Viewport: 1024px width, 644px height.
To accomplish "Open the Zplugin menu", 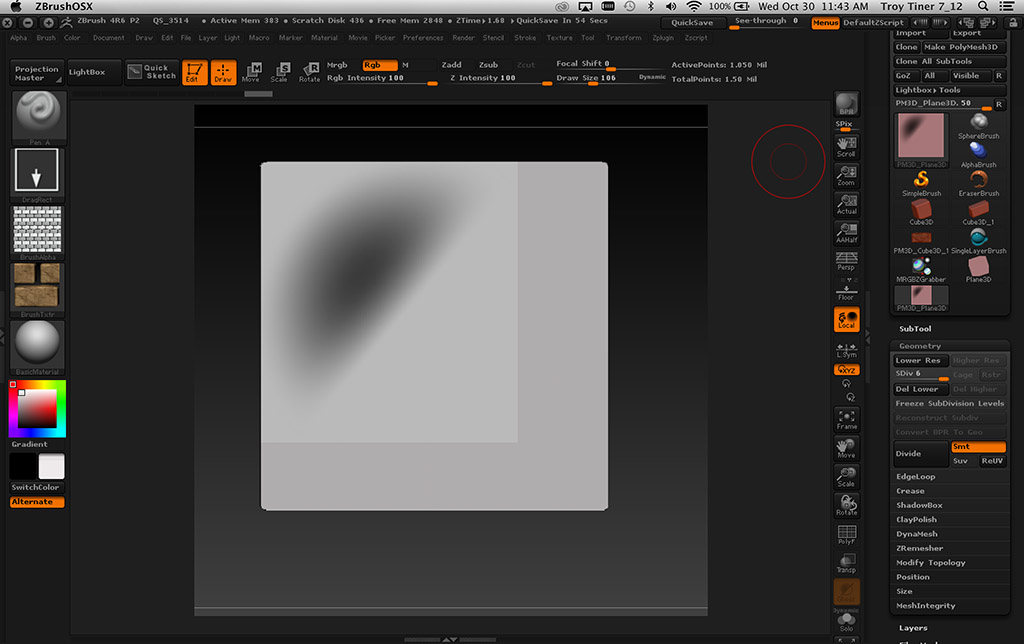I will [662, 38].
